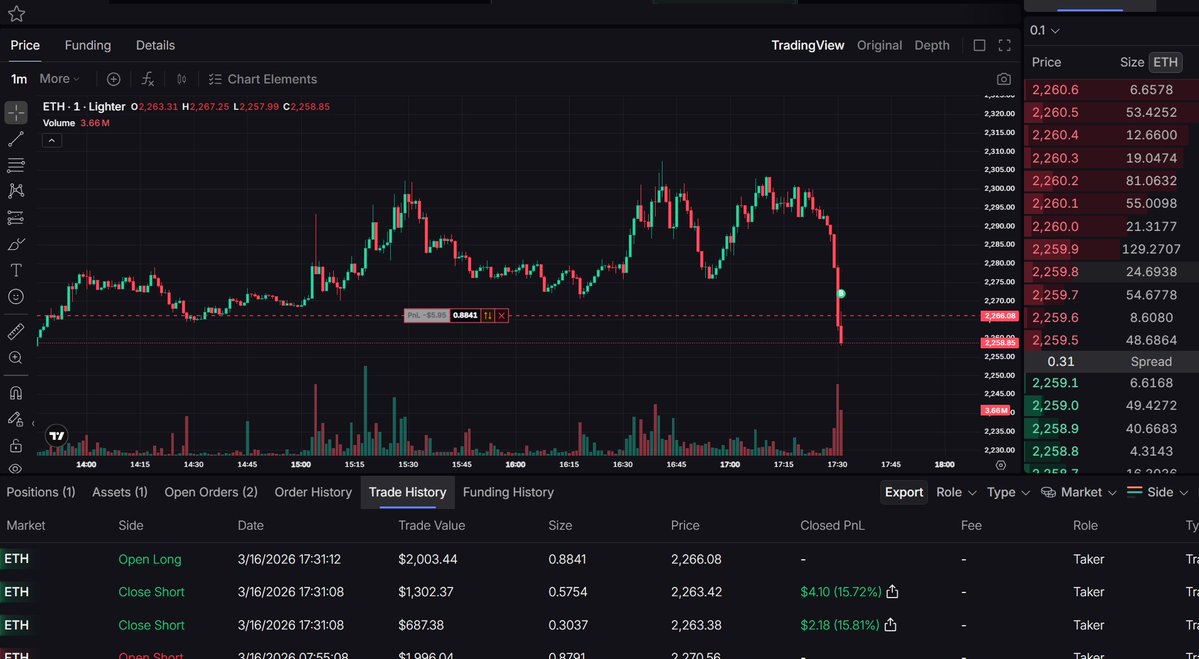Close position with X on order line
The height and width of the screenshot is (659, 1199).
[x=502, y=316]
